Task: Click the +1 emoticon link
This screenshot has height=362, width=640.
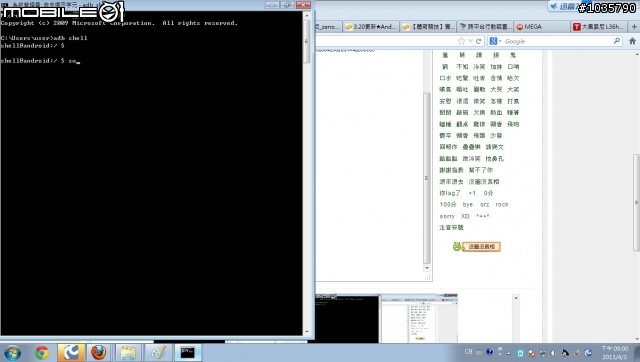Action: [472, 193]
